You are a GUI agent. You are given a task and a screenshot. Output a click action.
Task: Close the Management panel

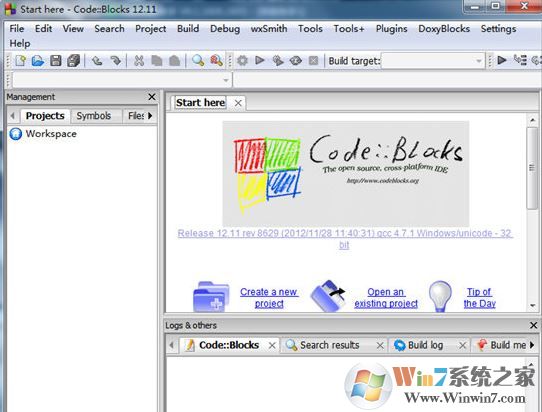pyautogui.click(x=152, y=97)
